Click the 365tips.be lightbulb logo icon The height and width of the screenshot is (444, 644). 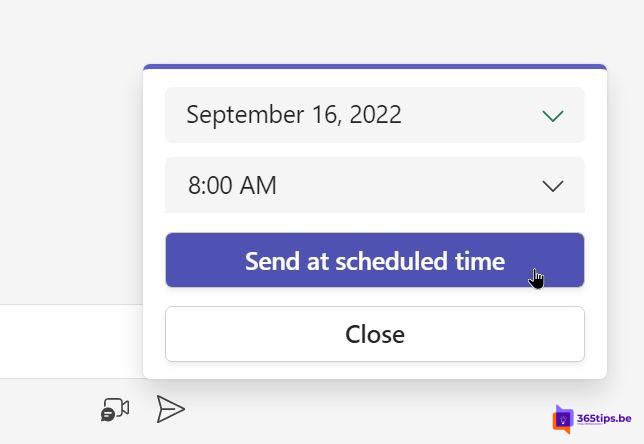click(x=563, y=419)
